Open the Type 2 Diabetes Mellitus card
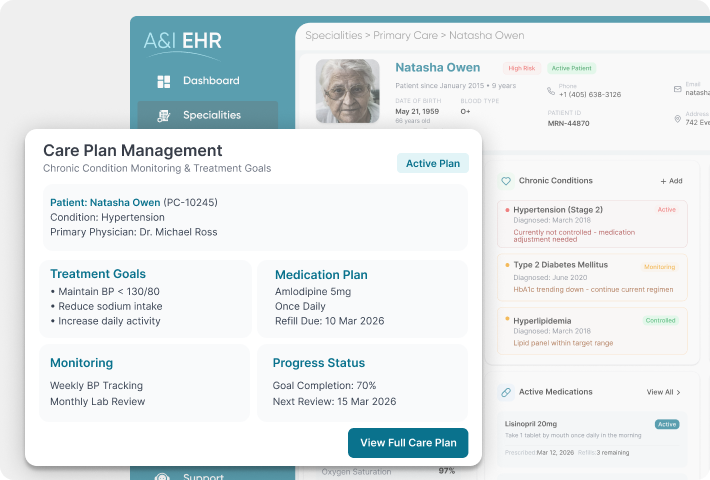This screenshot has width=710, height=480. [592, 278]
